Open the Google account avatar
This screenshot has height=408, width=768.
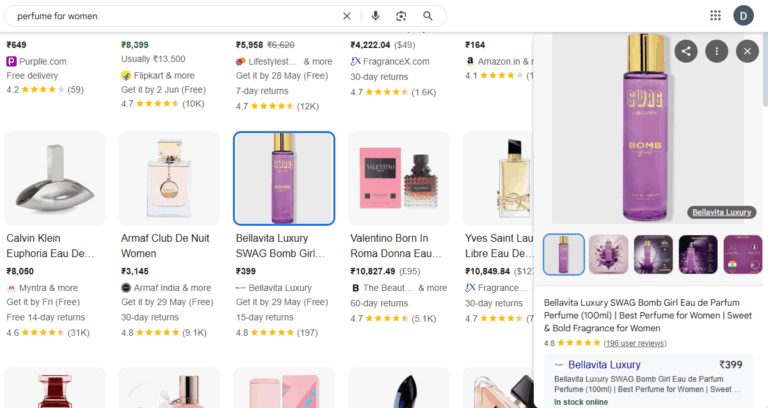(x=744, y=16)
